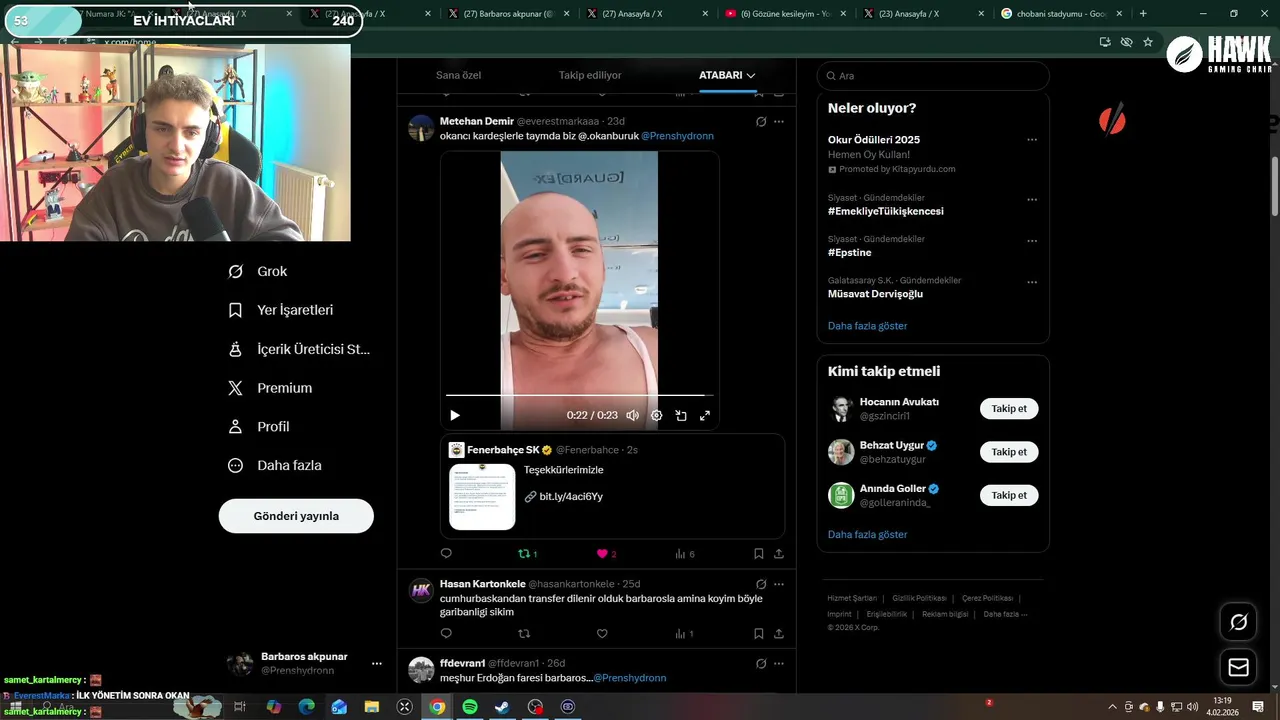1280x720 pixels.
Task: Open the floating Messages envelope button
Action: click(x=1238, y=667)
